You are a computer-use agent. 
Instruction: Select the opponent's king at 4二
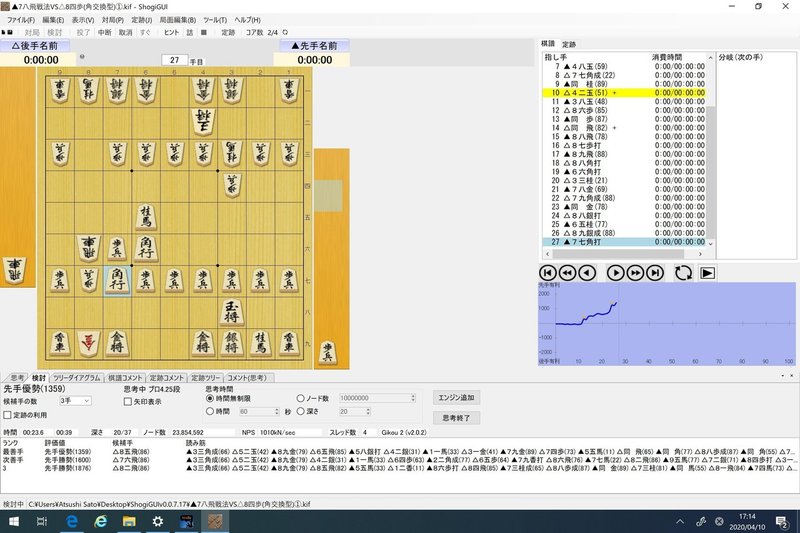(203, 122)
